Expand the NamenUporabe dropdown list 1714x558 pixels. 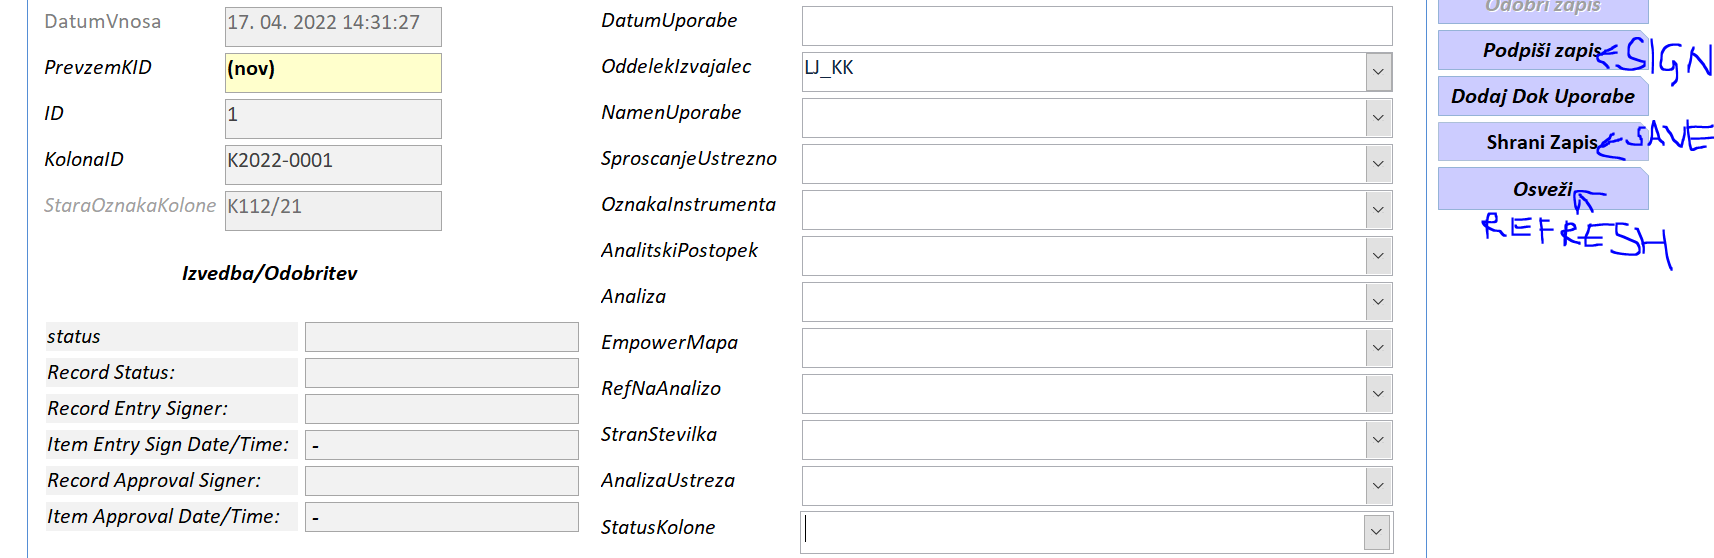coord(1378,118)
